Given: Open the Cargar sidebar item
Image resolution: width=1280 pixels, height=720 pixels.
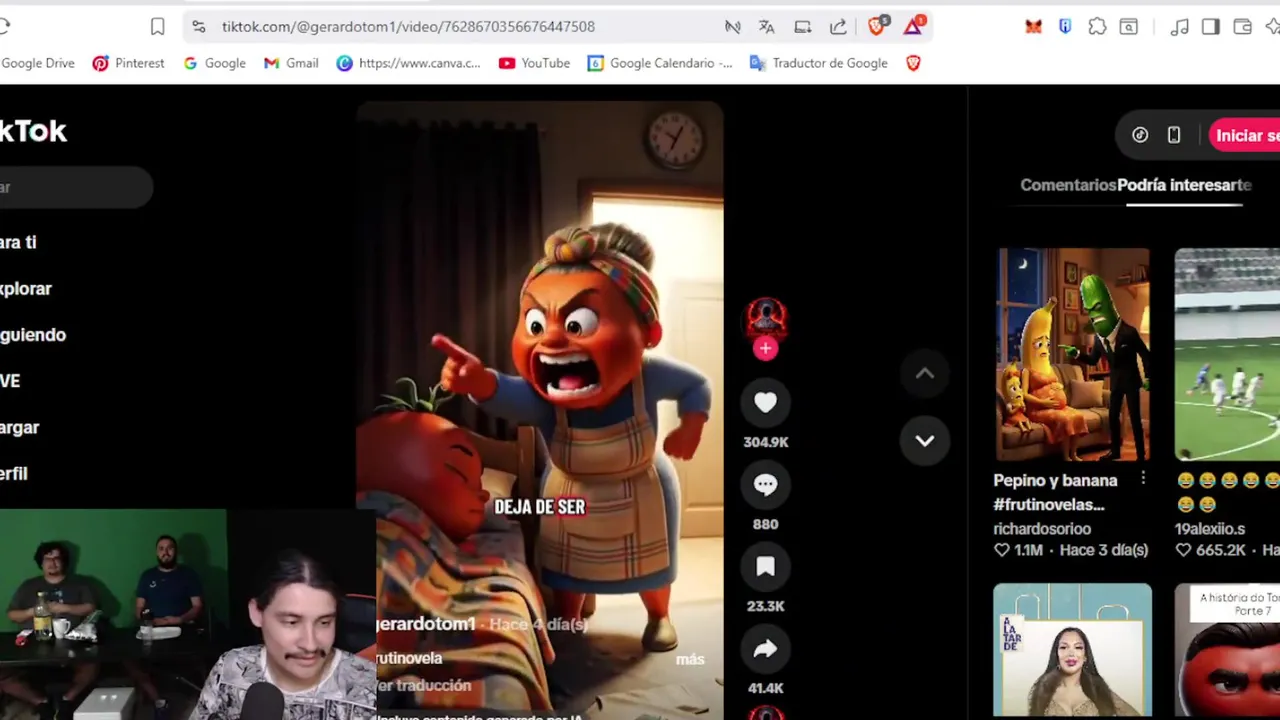Looking at the screenshot, I should [x=20, y=428].
